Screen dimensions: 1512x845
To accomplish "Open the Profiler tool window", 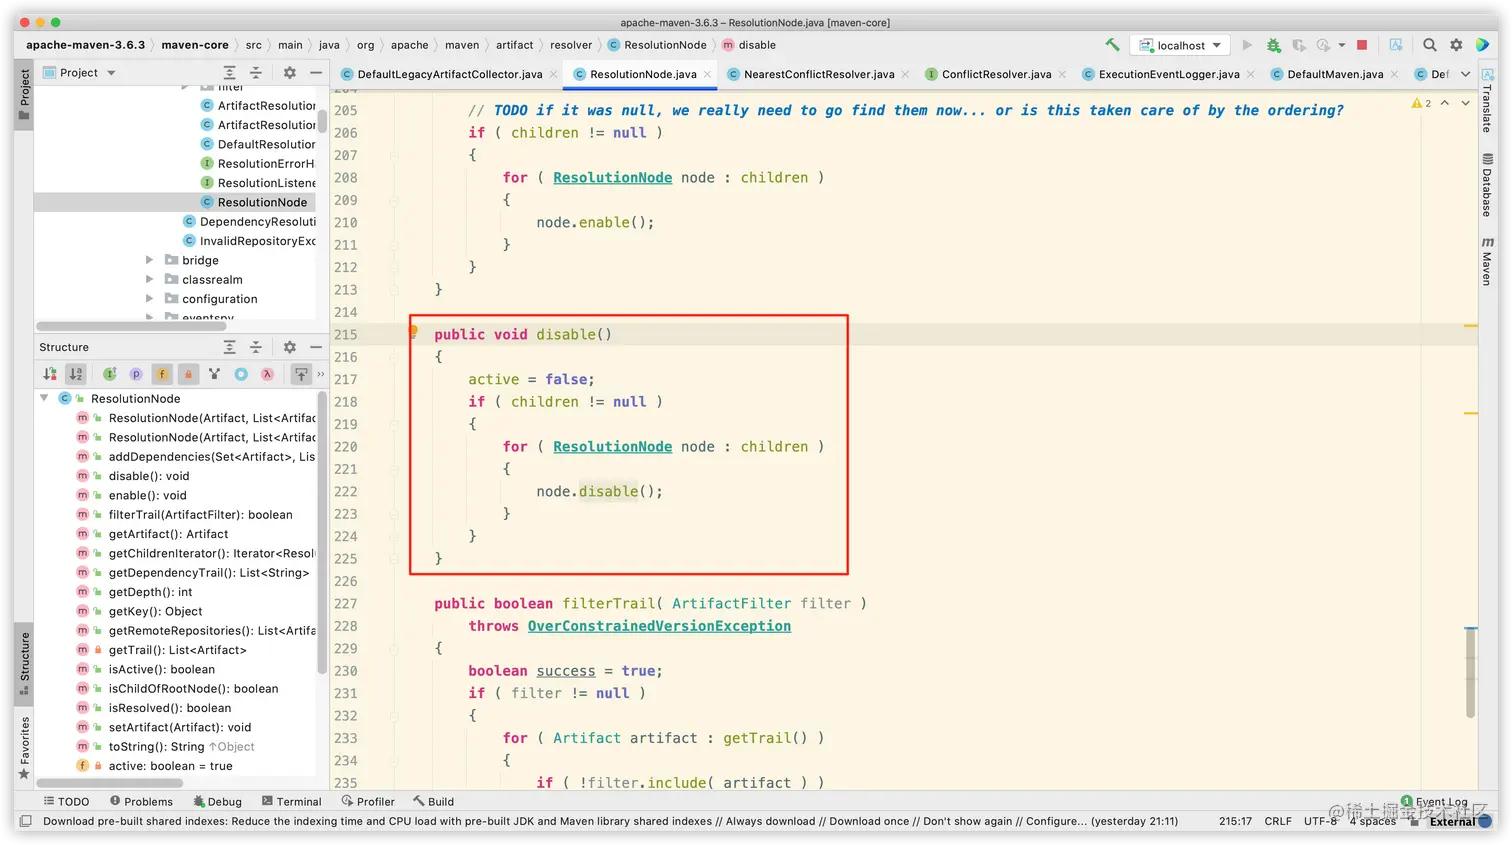I will 368,802.
